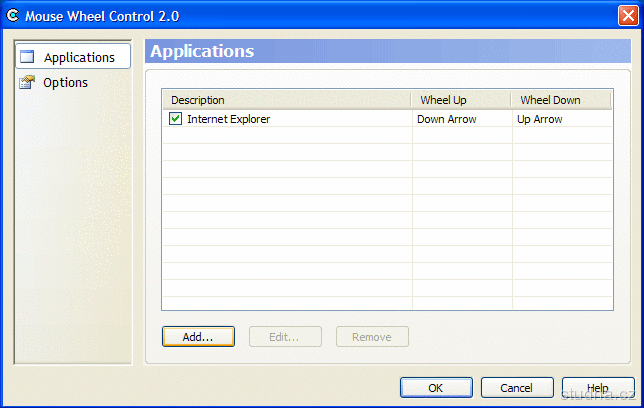Click the Mouse Wheel Control title bar icon

(x=12, y=15)
